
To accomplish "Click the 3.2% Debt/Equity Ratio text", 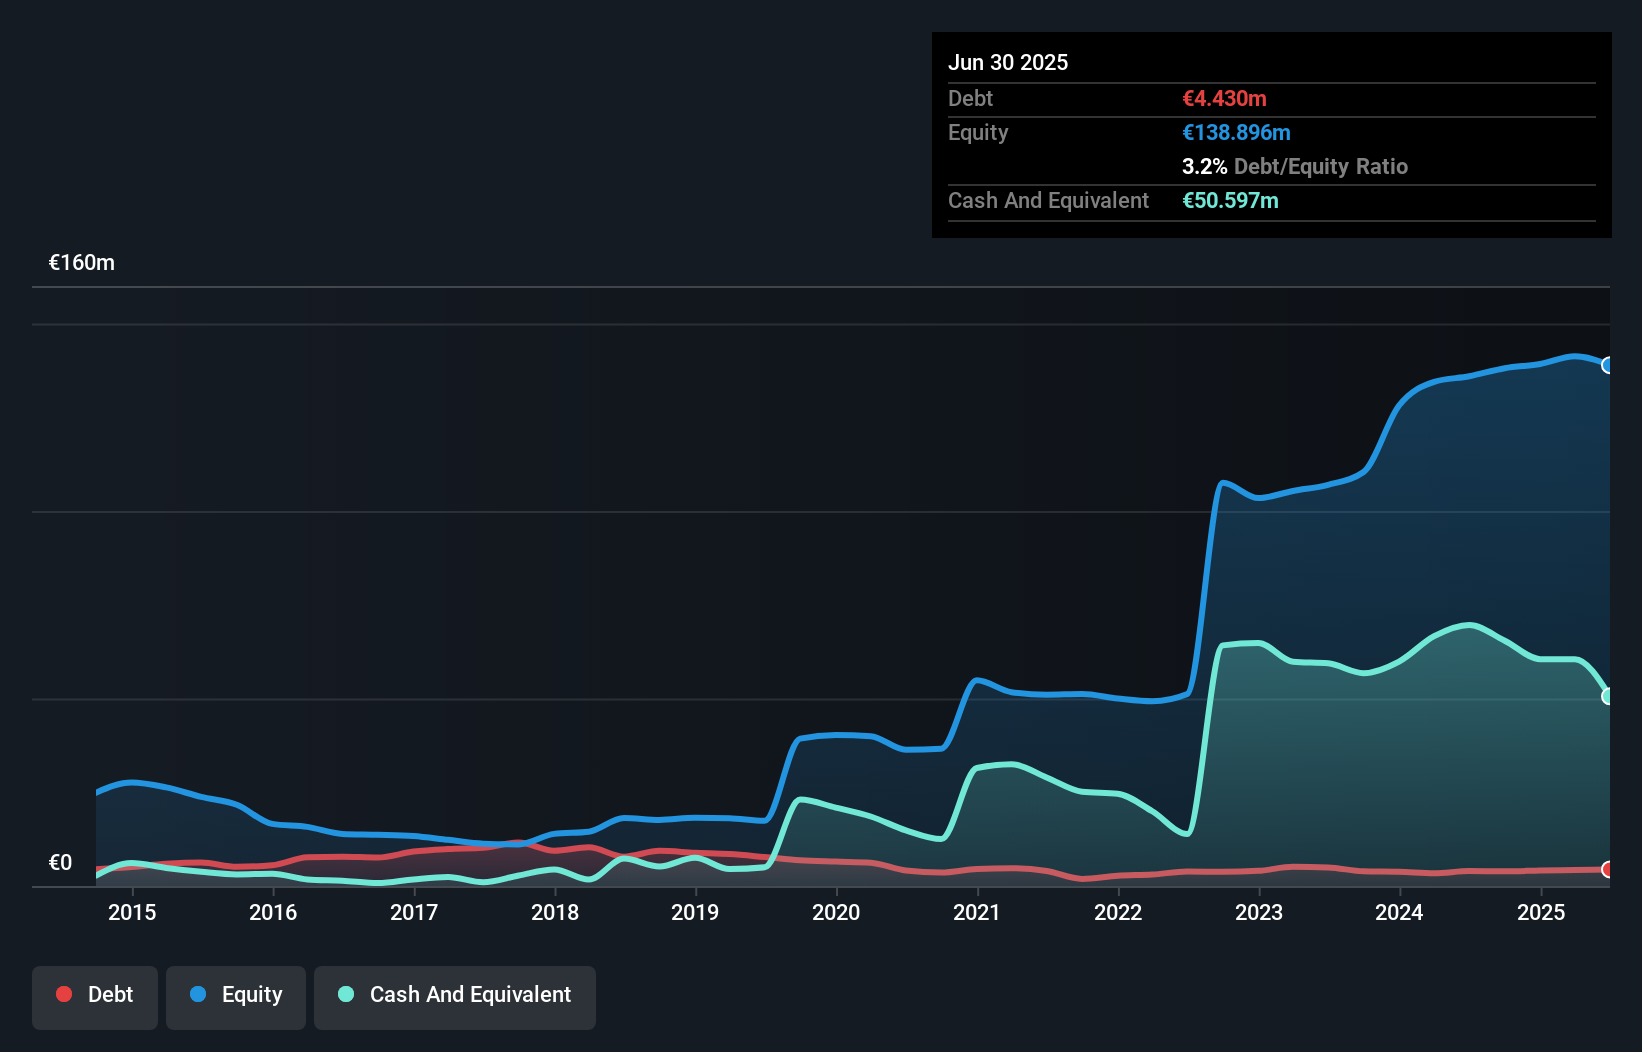I will 1294,166.
